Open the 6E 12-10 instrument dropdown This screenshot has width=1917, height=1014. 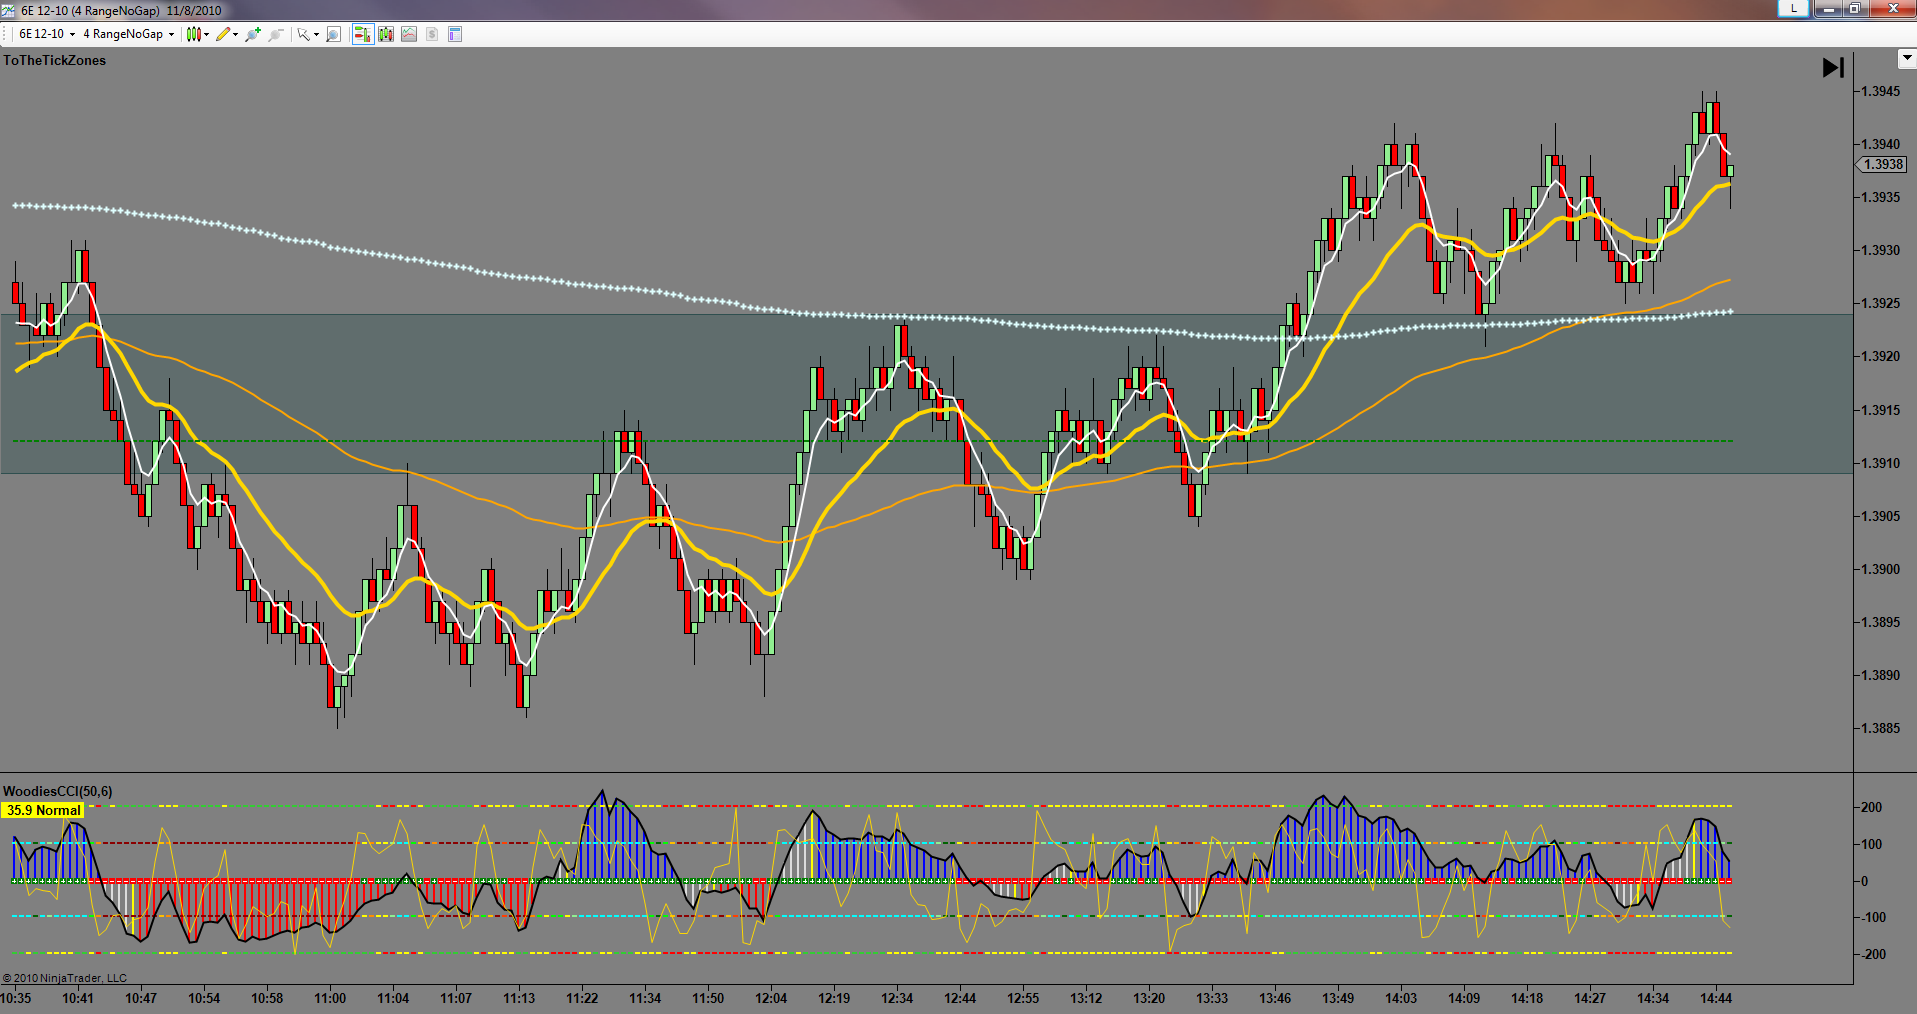[x=47, y=34]
